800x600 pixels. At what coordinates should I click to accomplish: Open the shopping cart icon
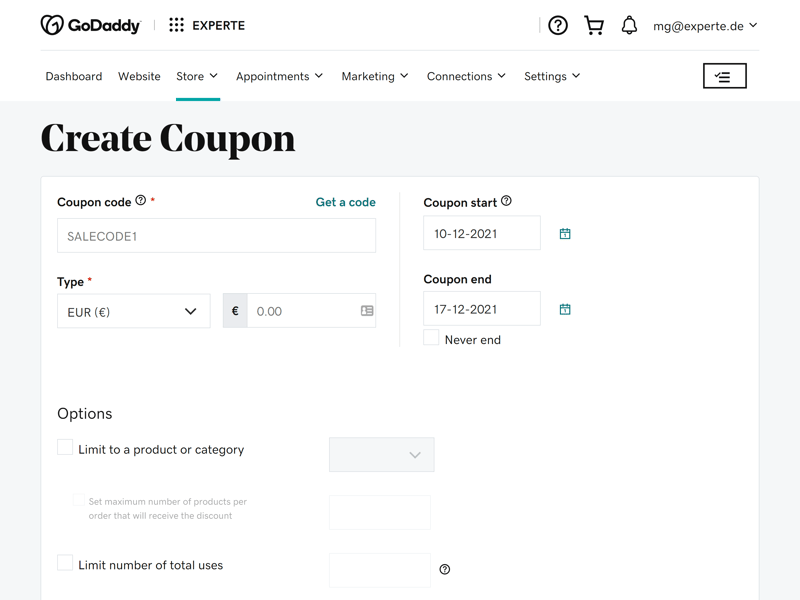point(594,26)
